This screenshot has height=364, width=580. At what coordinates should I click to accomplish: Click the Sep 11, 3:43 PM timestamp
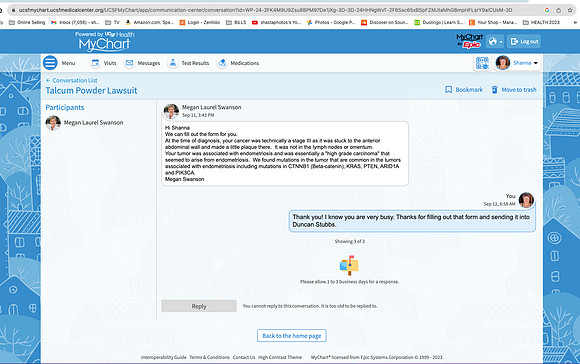(198, 115)
